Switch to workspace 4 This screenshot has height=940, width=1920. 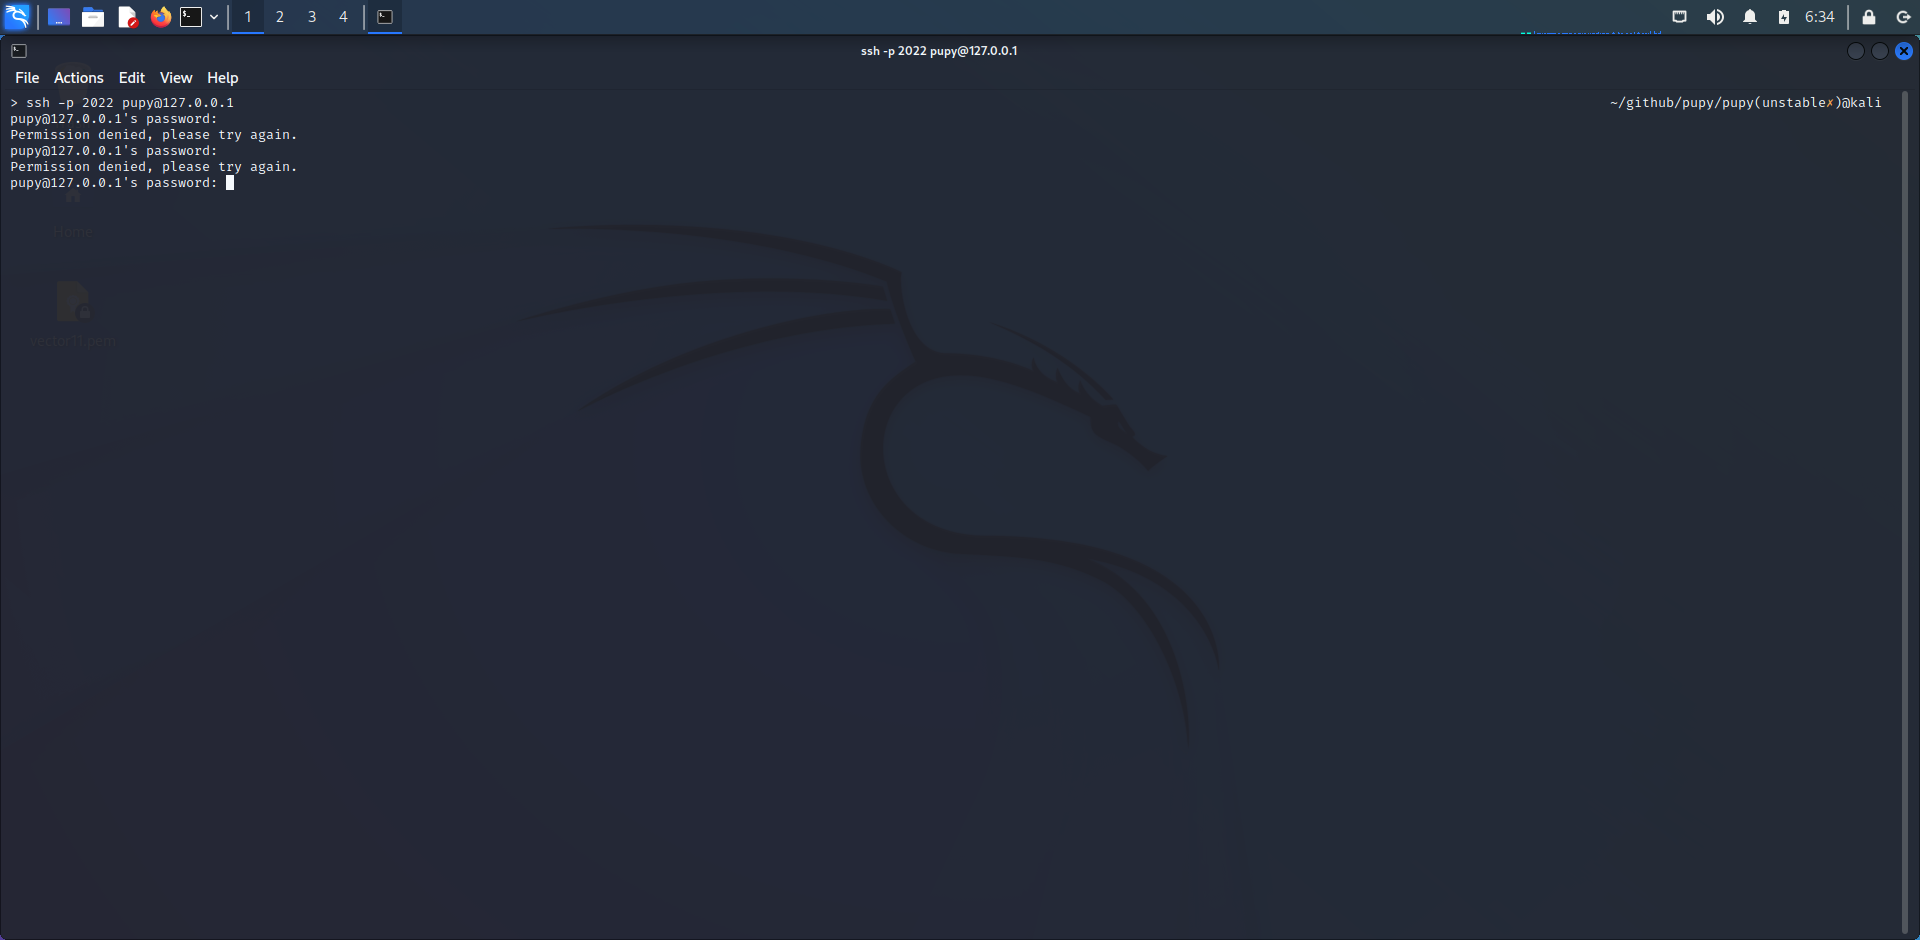343,17
